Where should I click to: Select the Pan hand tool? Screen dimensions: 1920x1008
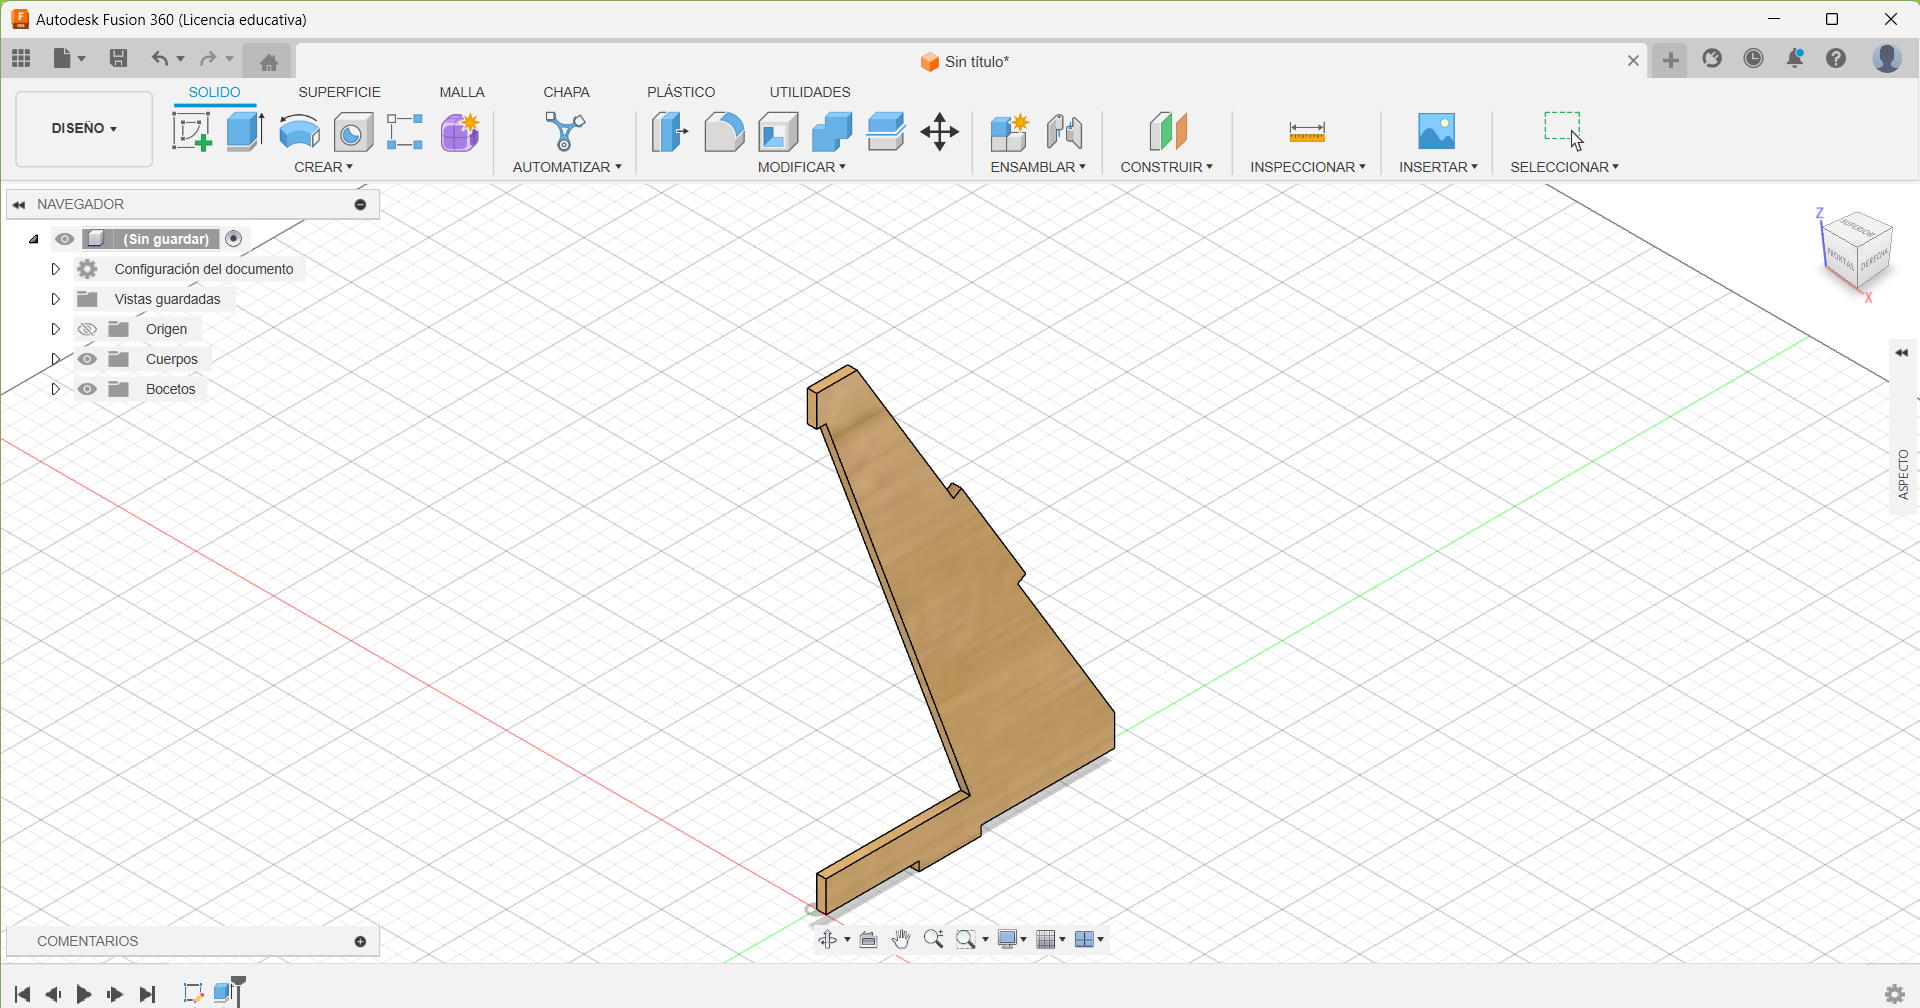(x=901, y=939)
